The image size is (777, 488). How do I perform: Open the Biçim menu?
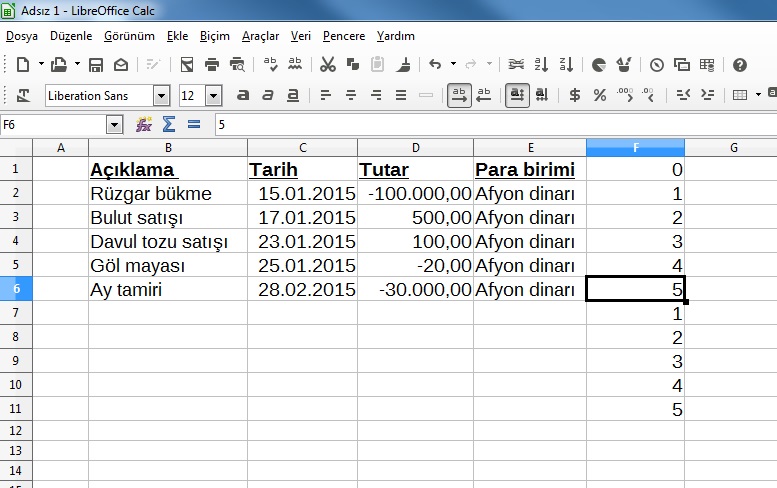tap(214, 36)
